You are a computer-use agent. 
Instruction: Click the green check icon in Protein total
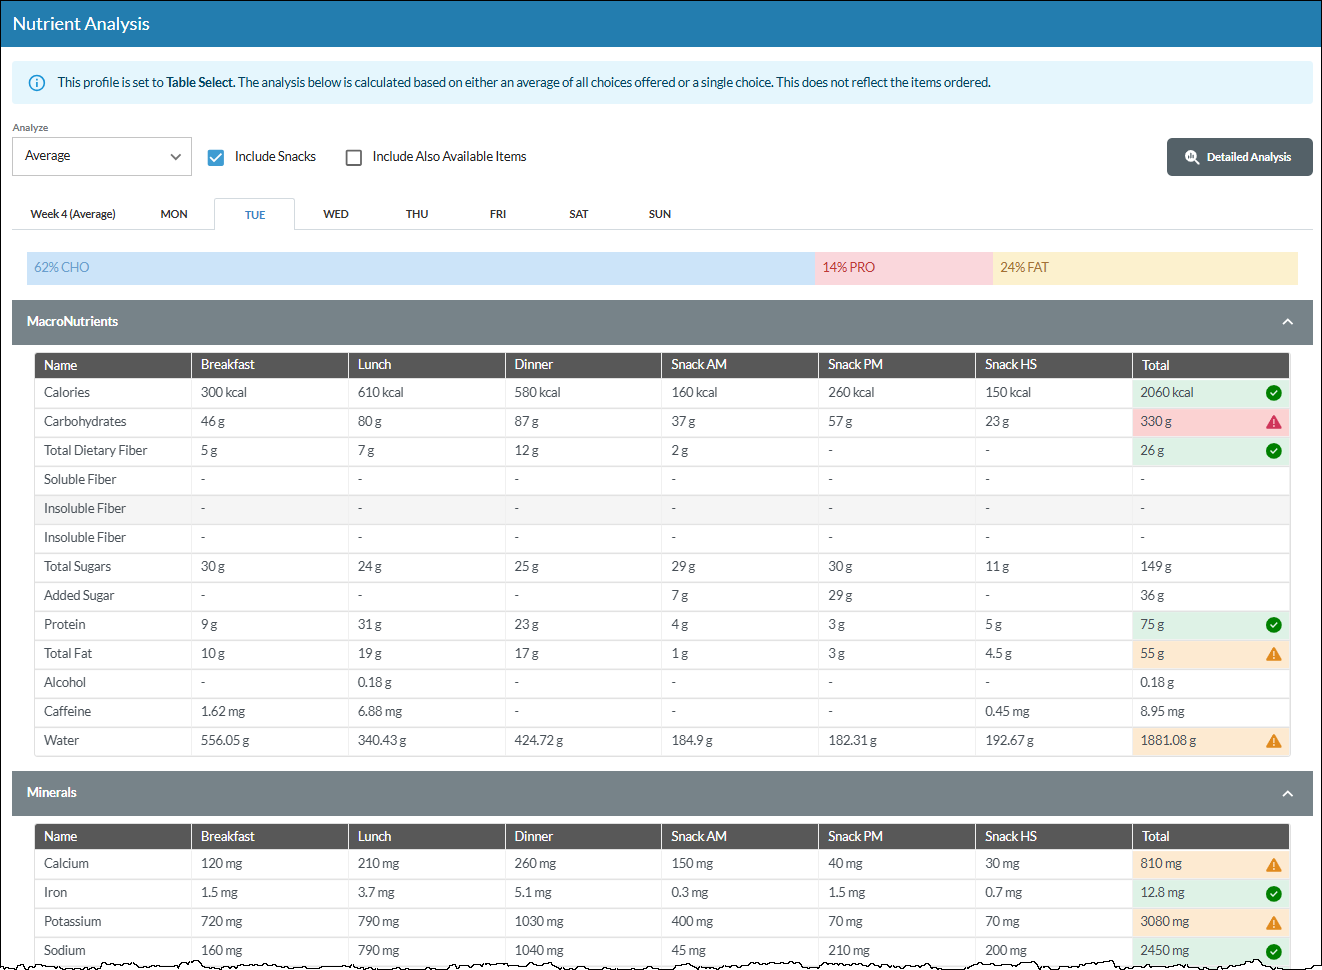(1273, 625)
